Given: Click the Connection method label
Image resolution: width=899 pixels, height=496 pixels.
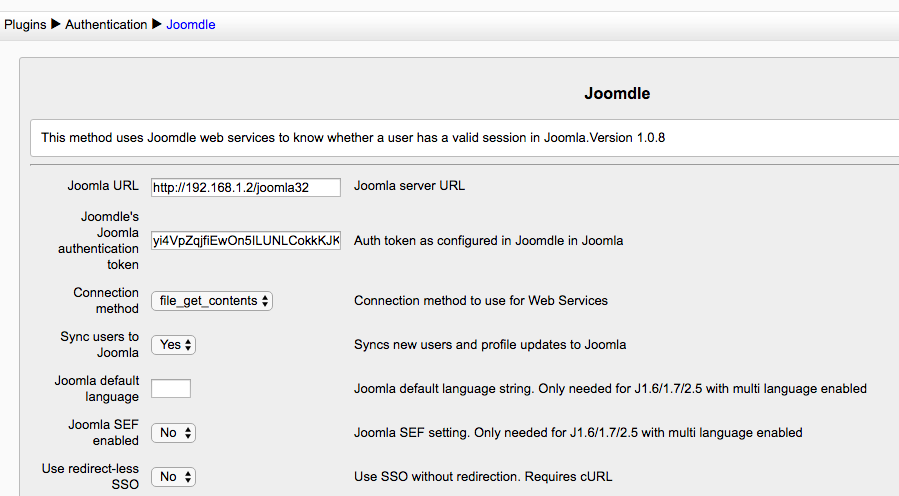Looking at the screenshot, I should pos(106,301).
